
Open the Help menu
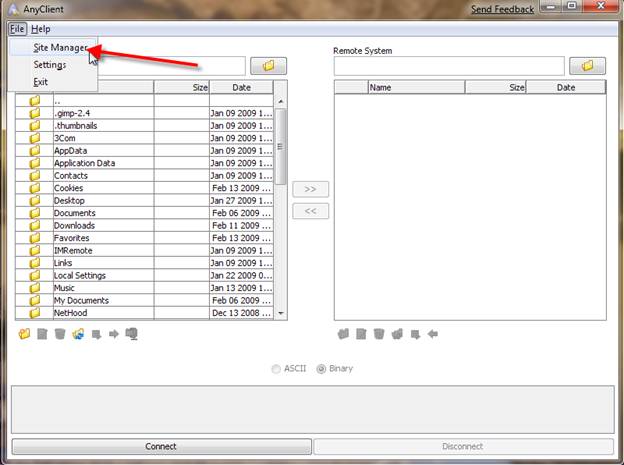[x=41, y=29]
